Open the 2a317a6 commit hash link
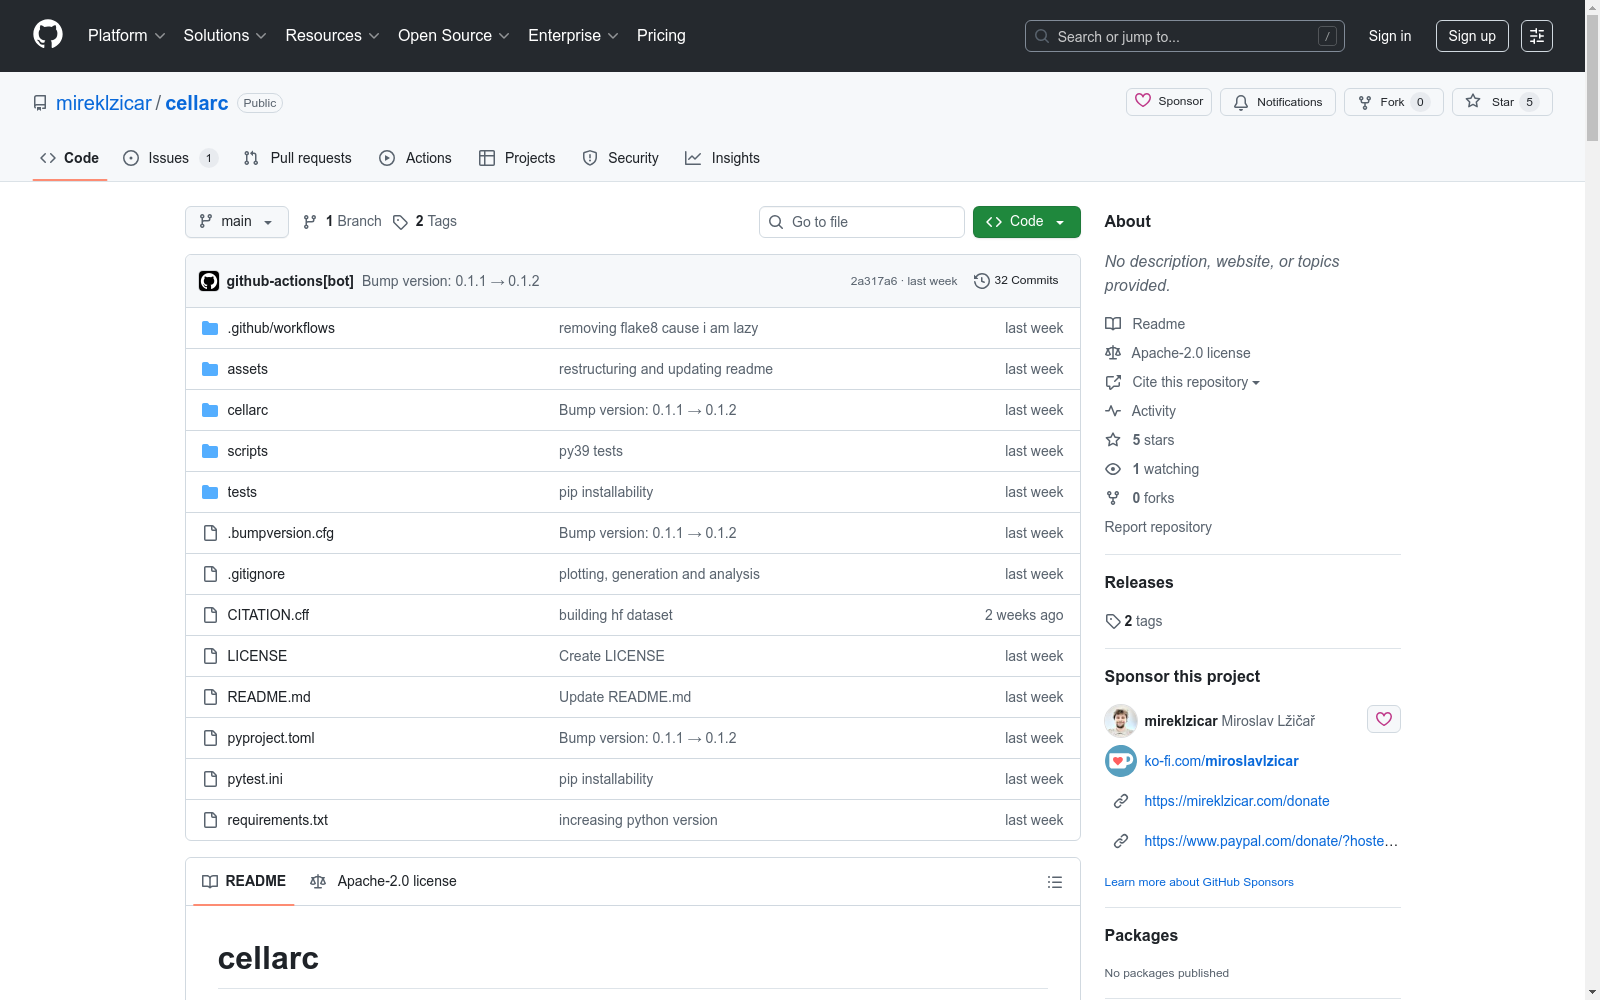The width and height of the screenshot is (1600, 1000). click(x=874, y=281)
